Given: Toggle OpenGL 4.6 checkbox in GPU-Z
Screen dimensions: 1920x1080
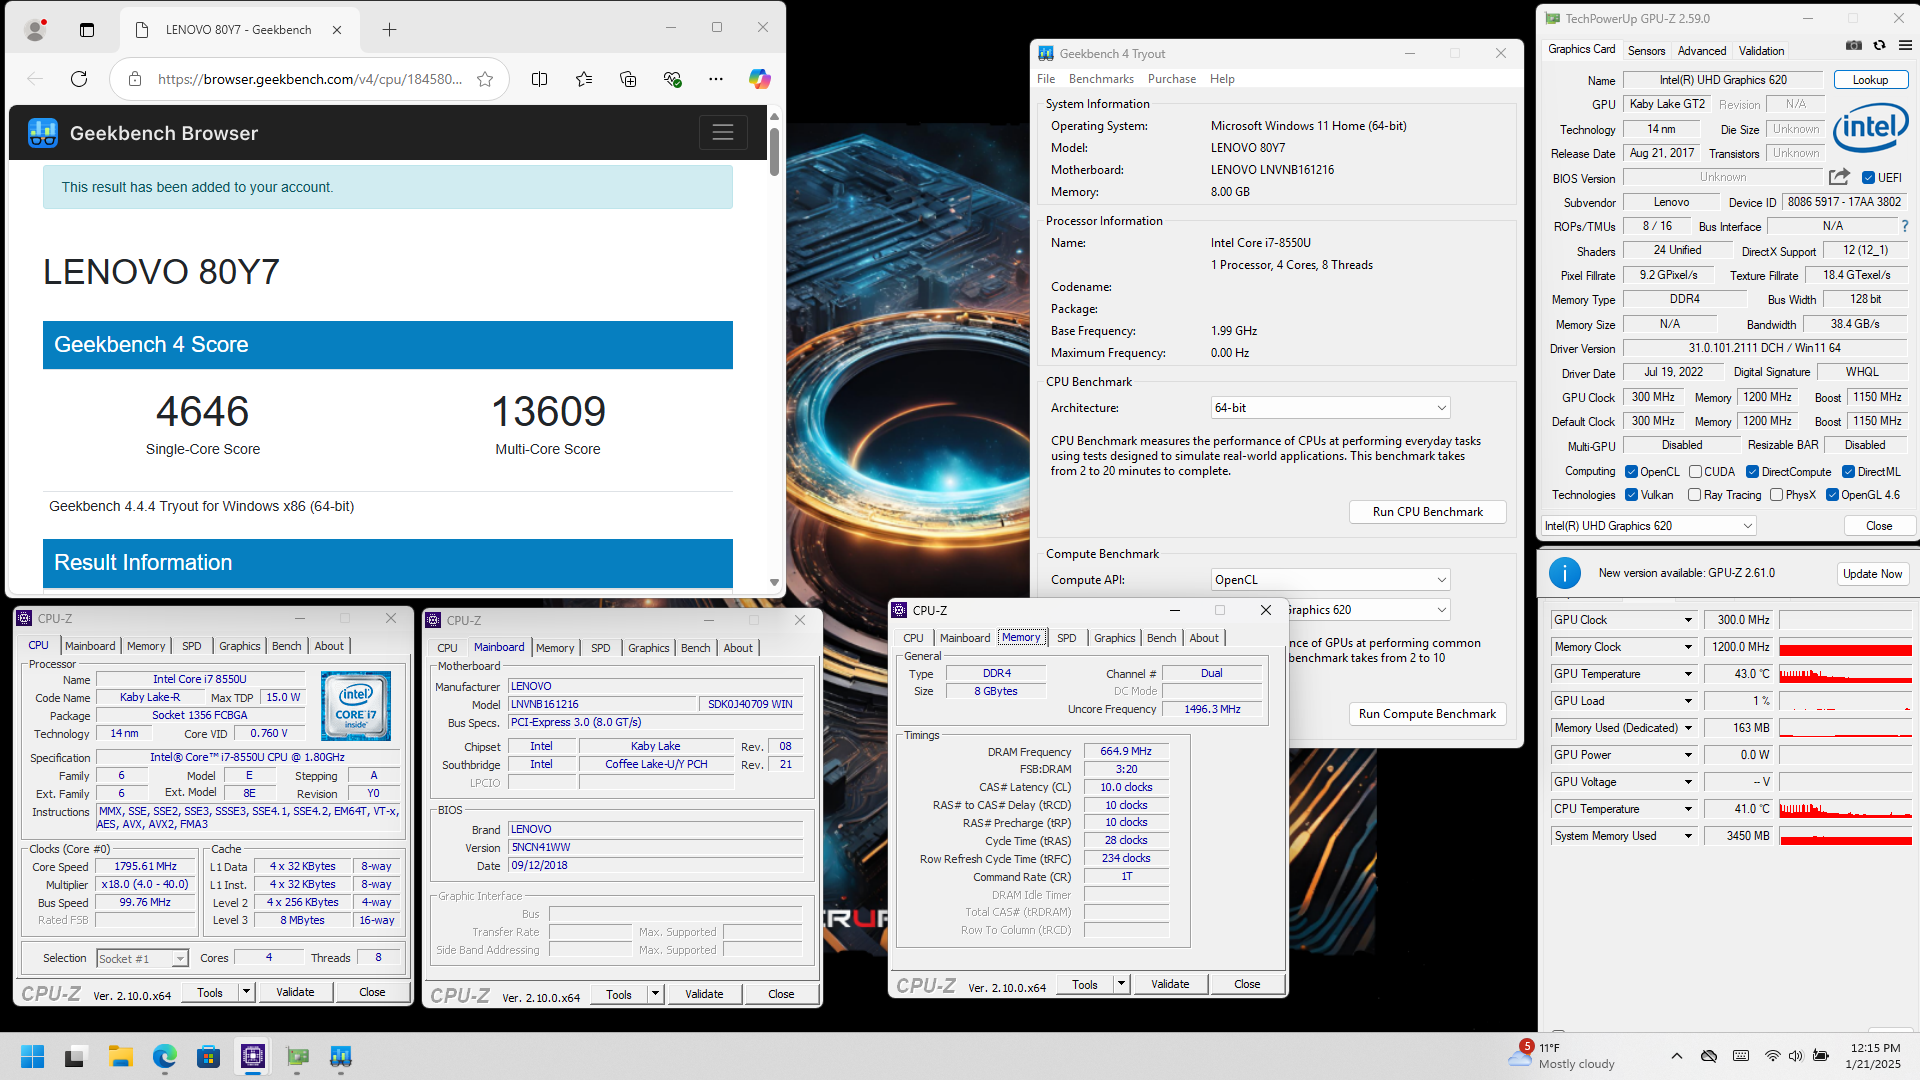Looking at the screenshot, I should 1832,495.
